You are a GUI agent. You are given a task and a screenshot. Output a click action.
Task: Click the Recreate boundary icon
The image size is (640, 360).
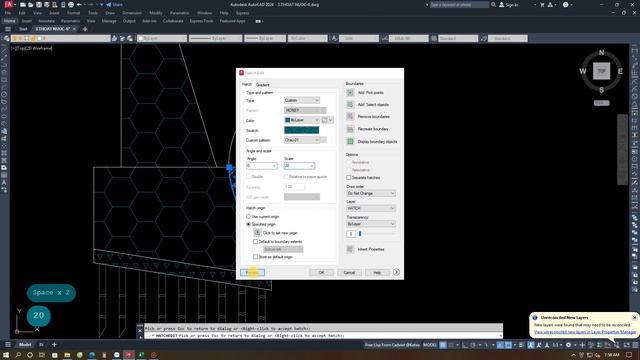[350, 129]
